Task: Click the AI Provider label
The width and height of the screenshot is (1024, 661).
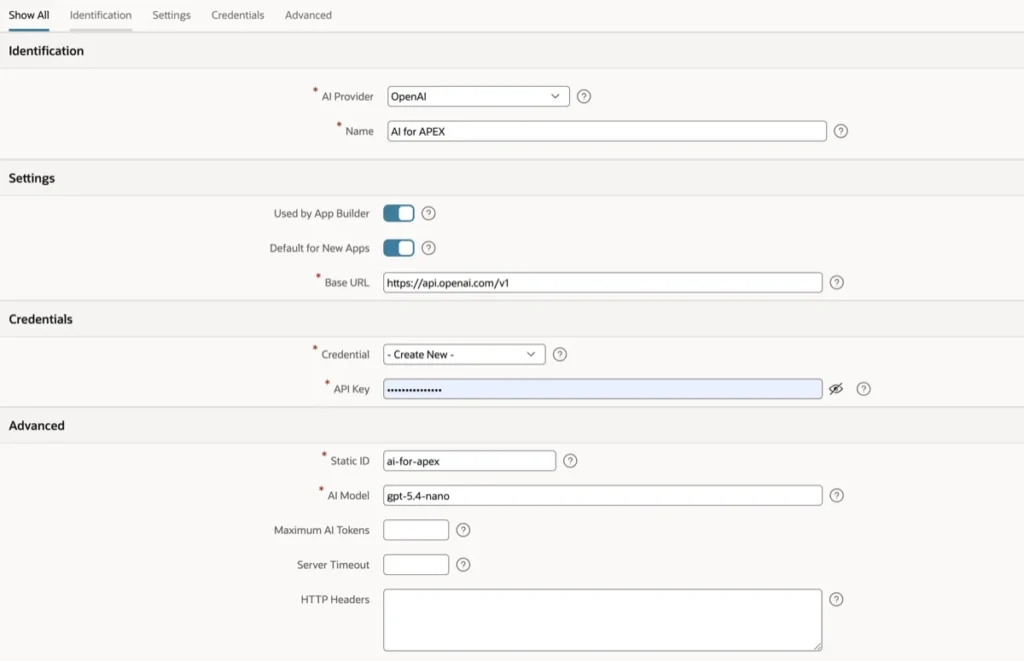Action: tap(347, 97)
